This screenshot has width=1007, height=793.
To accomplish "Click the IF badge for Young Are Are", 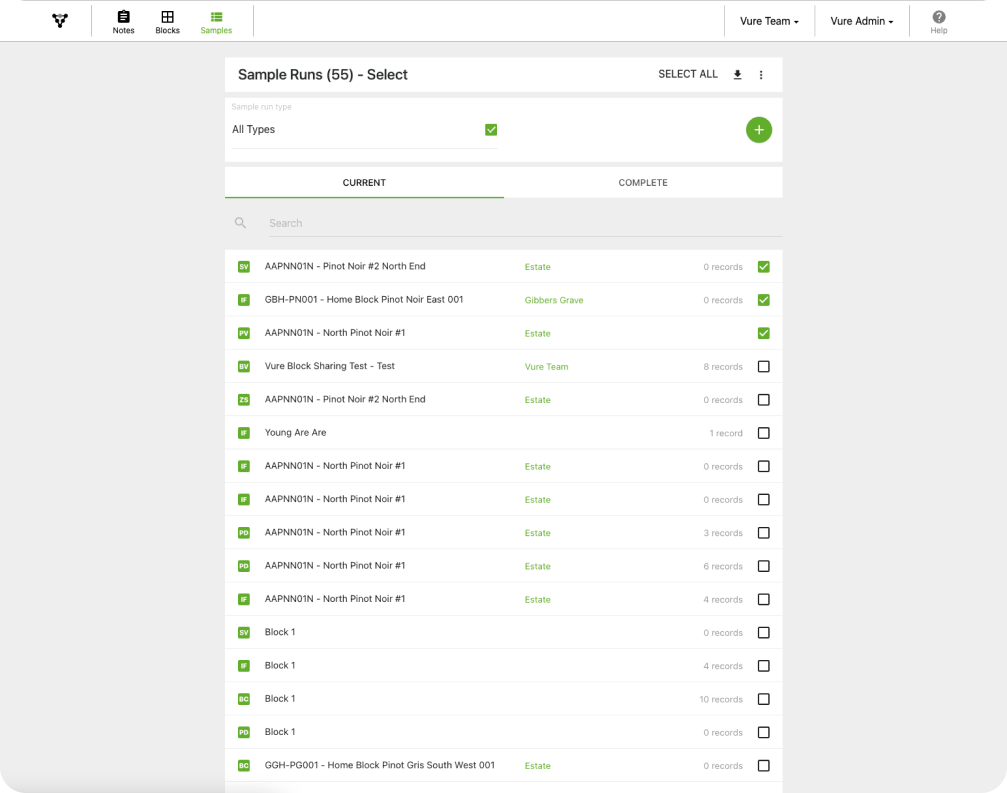I will tap(244, 433).
